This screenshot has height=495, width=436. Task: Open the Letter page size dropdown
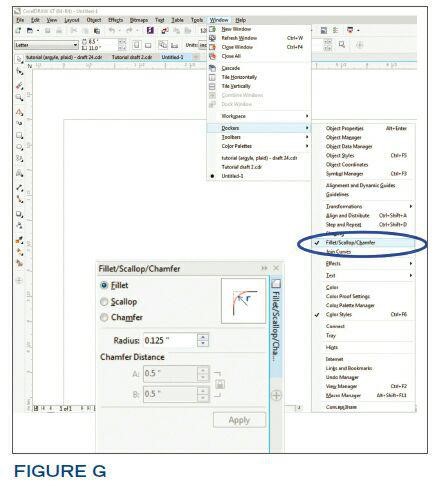coord(75,45)
